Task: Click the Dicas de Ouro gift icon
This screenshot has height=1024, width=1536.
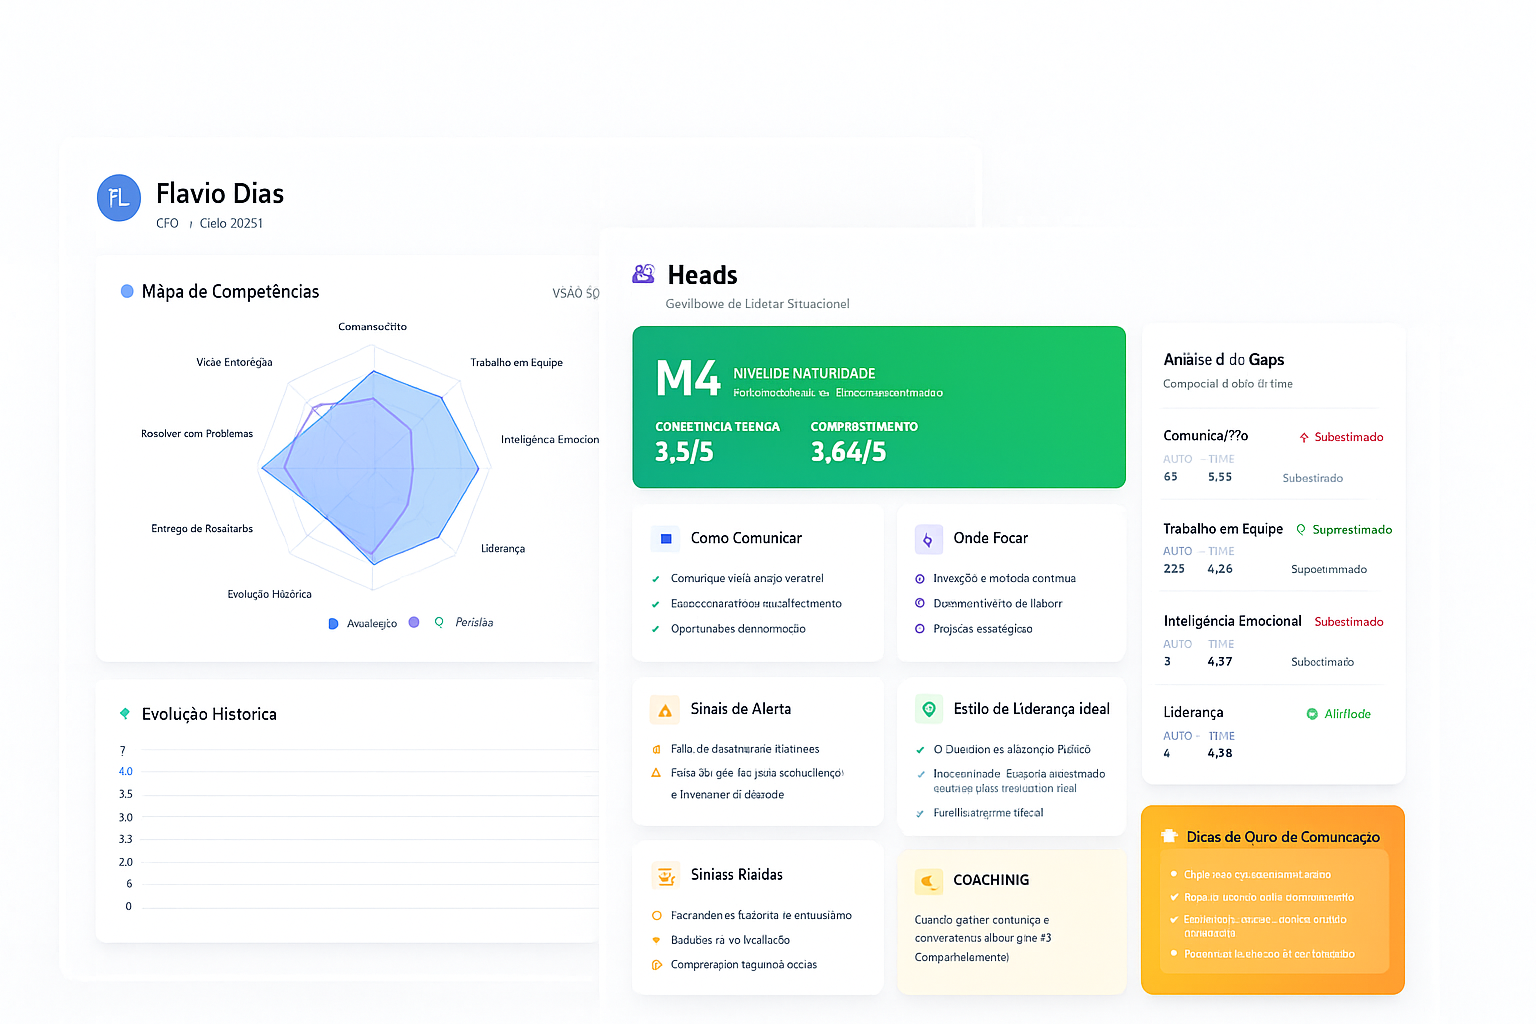Action: point(1168,836)
